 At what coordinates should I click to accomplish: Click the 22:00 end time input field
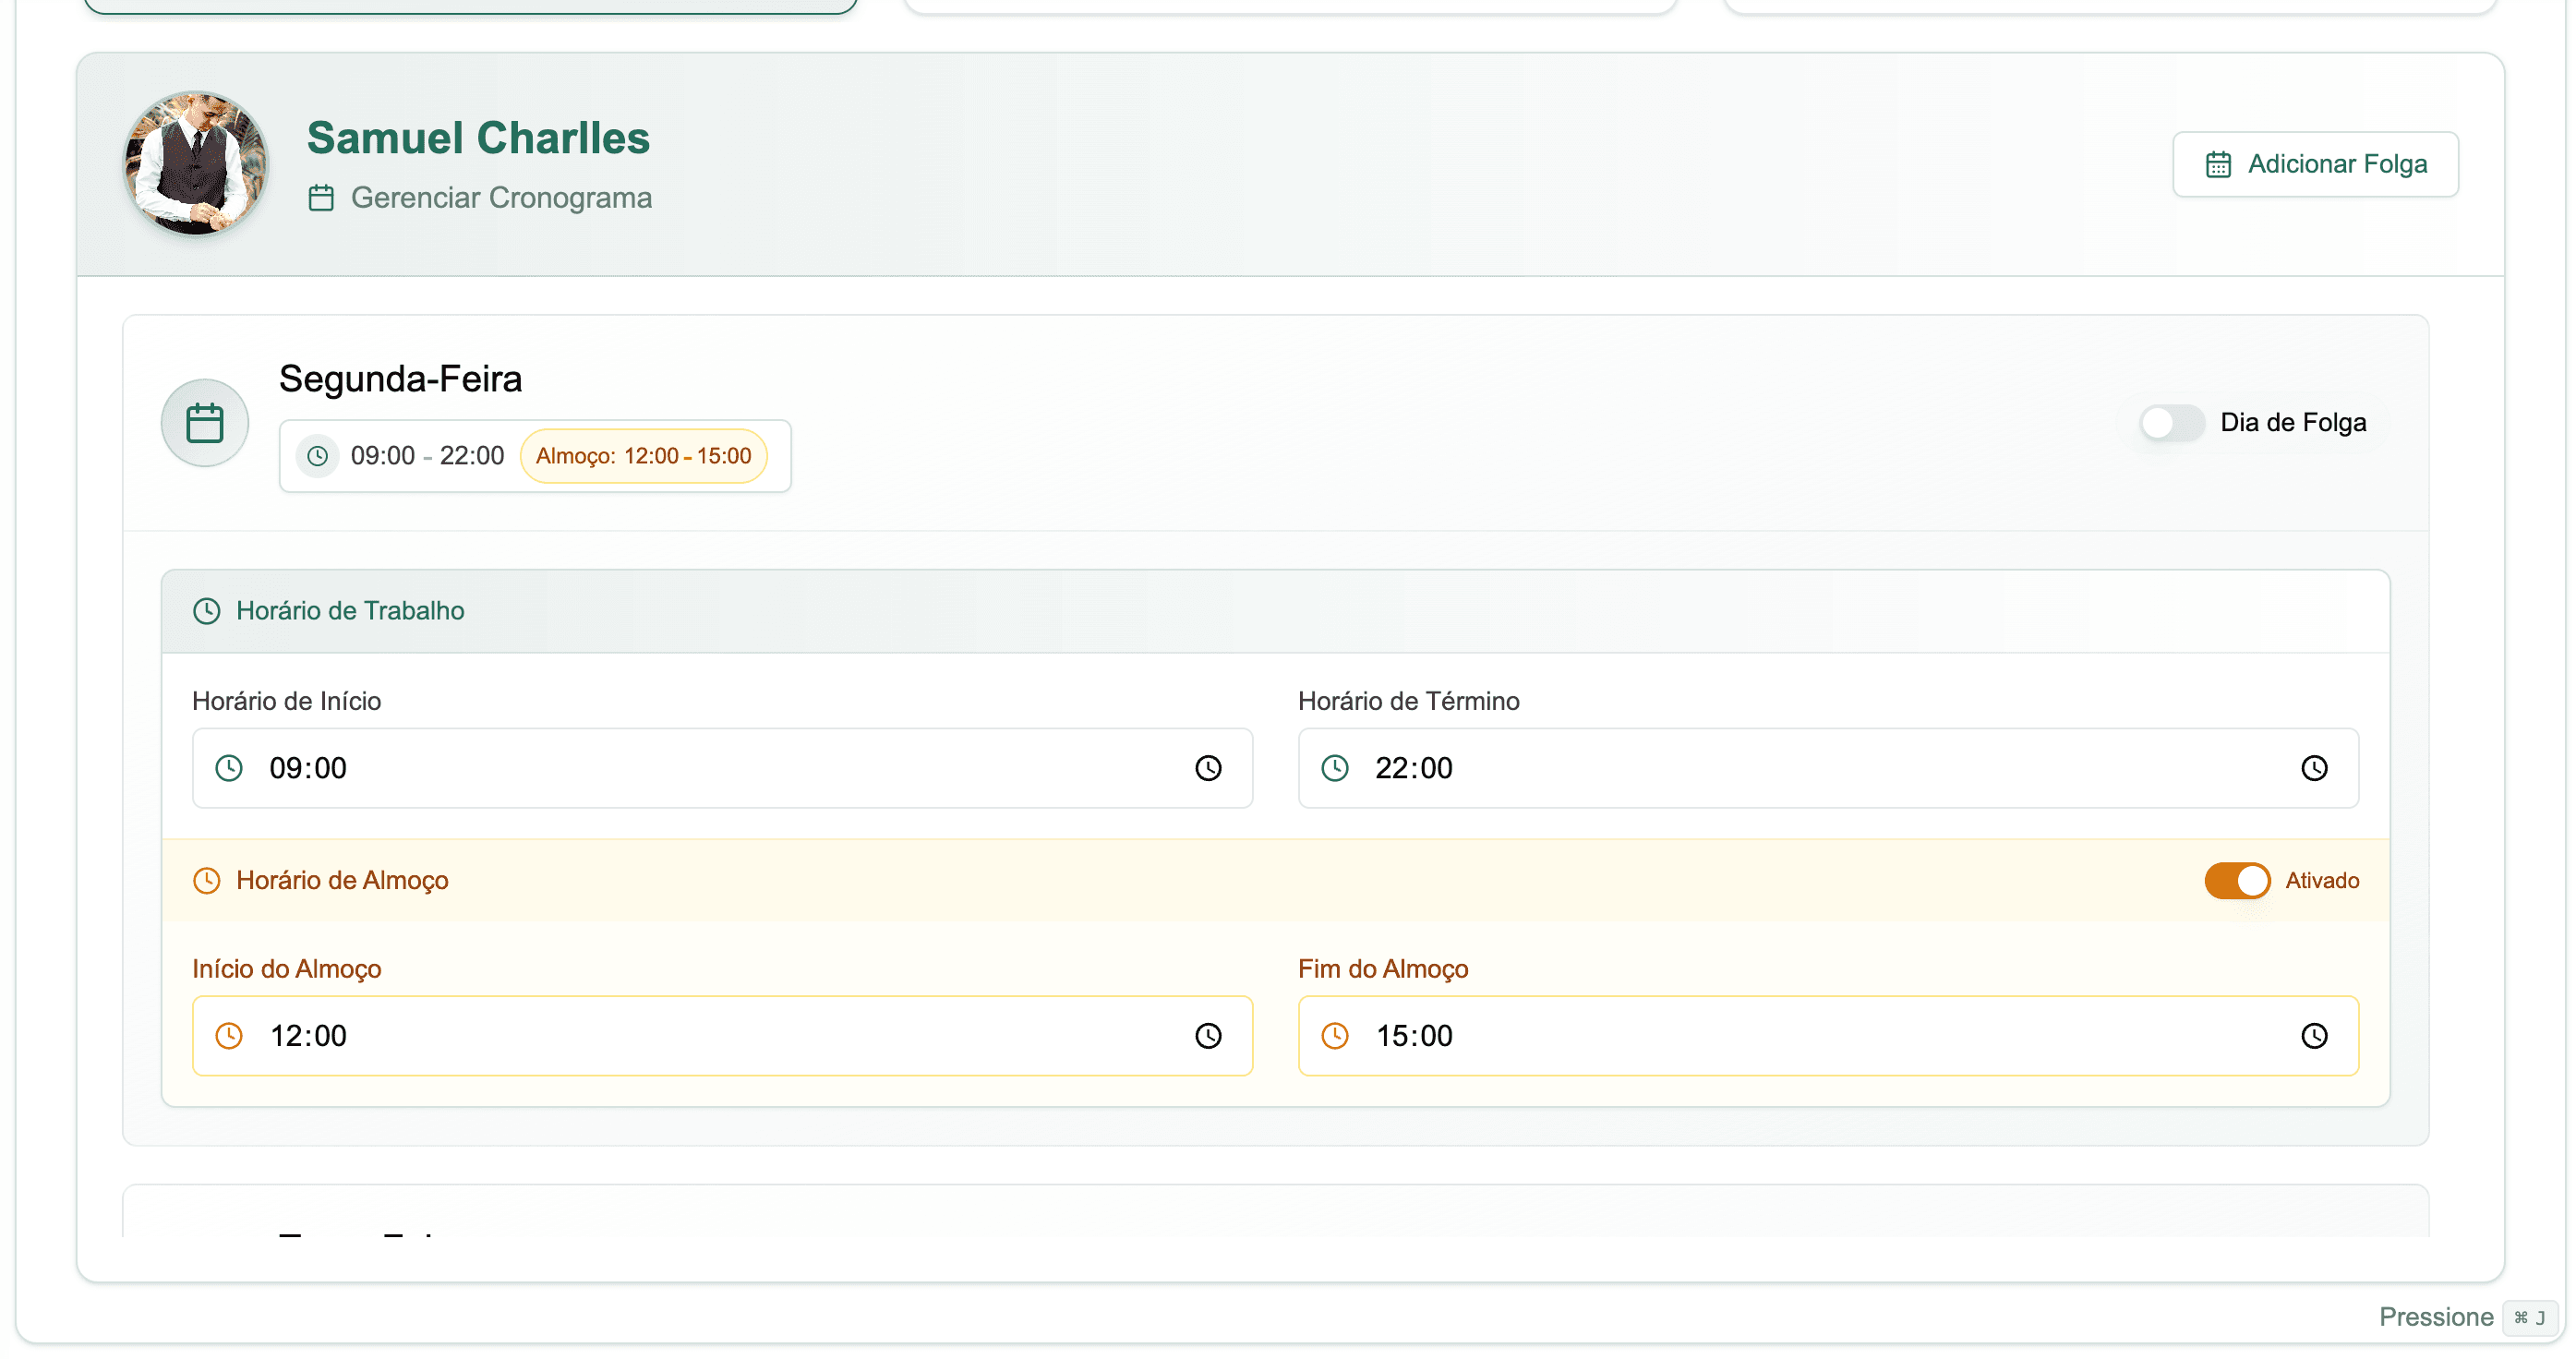pos(1800,768)
